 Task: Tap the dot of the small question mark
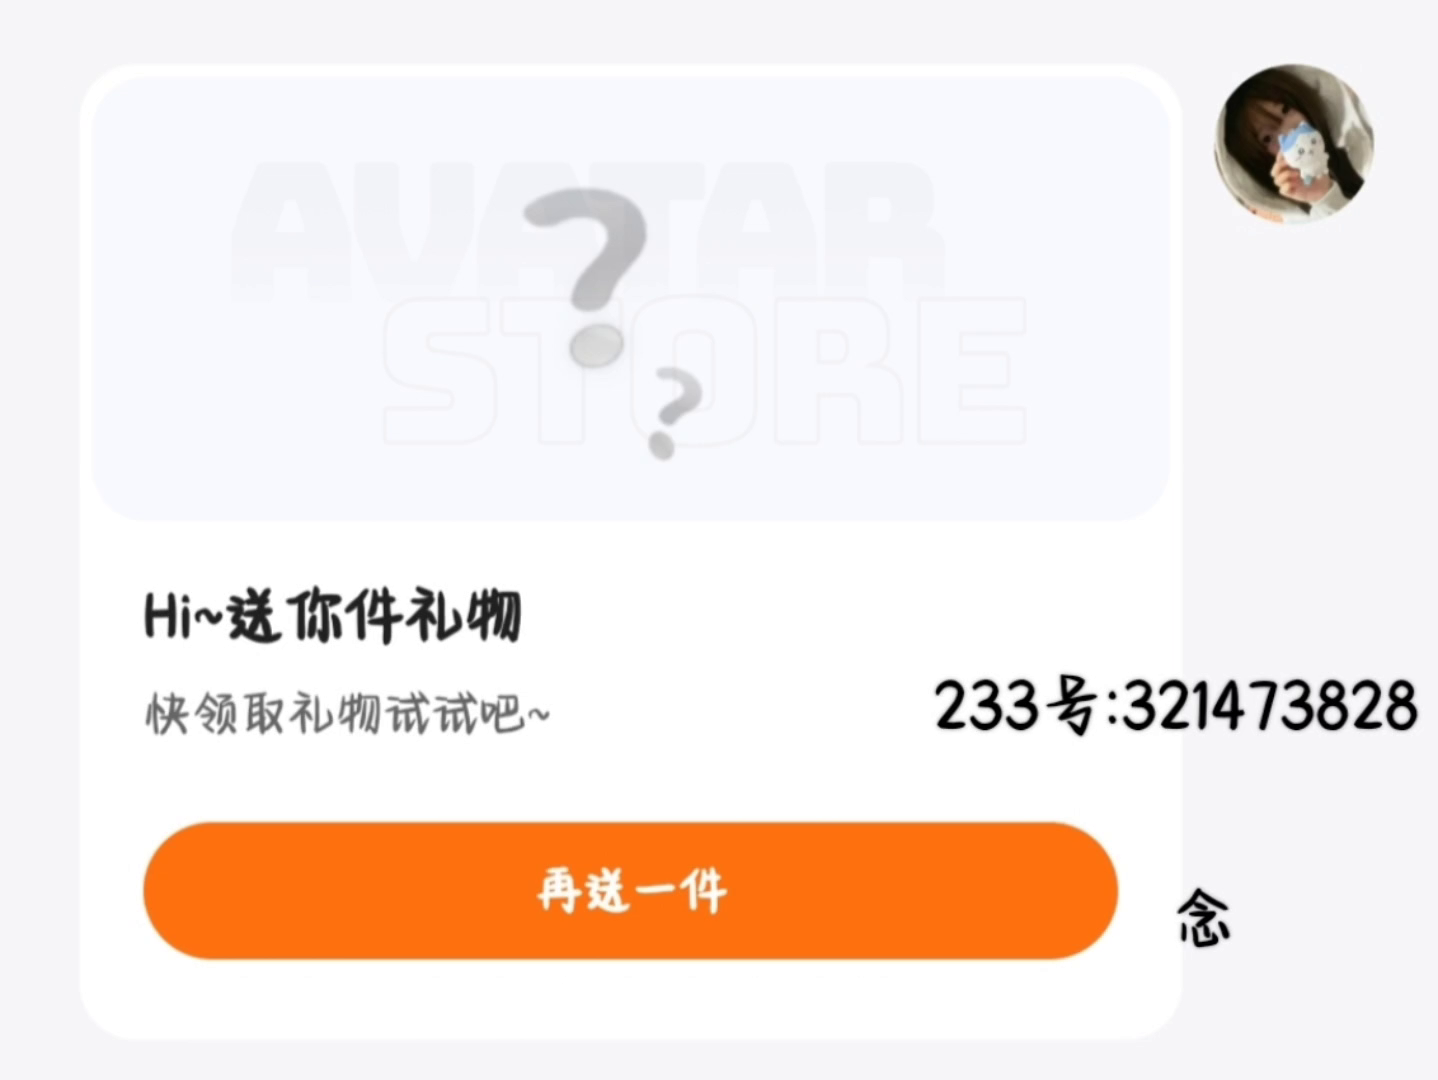point(660,444)
